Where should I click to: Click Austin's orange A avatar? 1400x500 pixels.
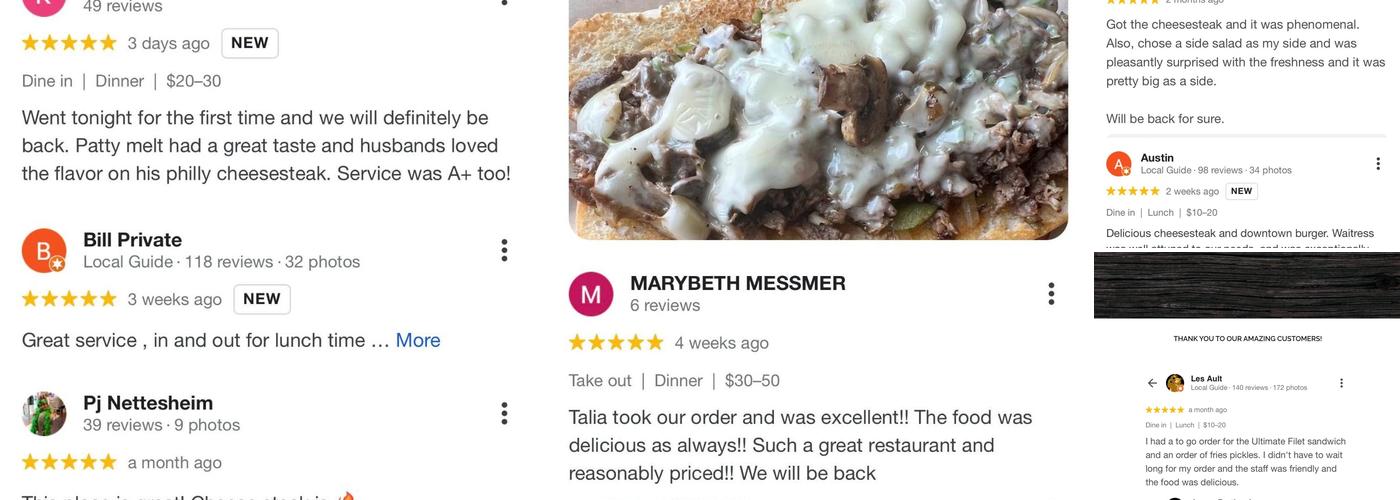(1119, 164)
